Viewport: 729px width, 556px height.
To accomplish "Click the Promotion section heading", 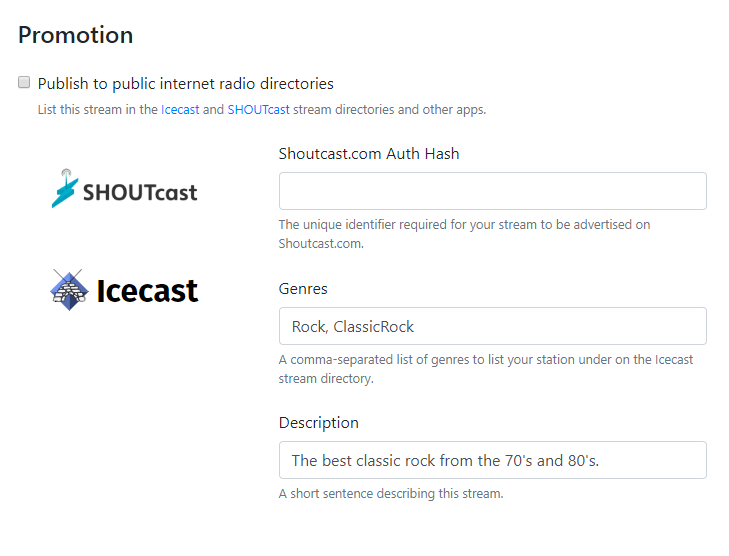I will pyautogui.click(x=76, y=35).
